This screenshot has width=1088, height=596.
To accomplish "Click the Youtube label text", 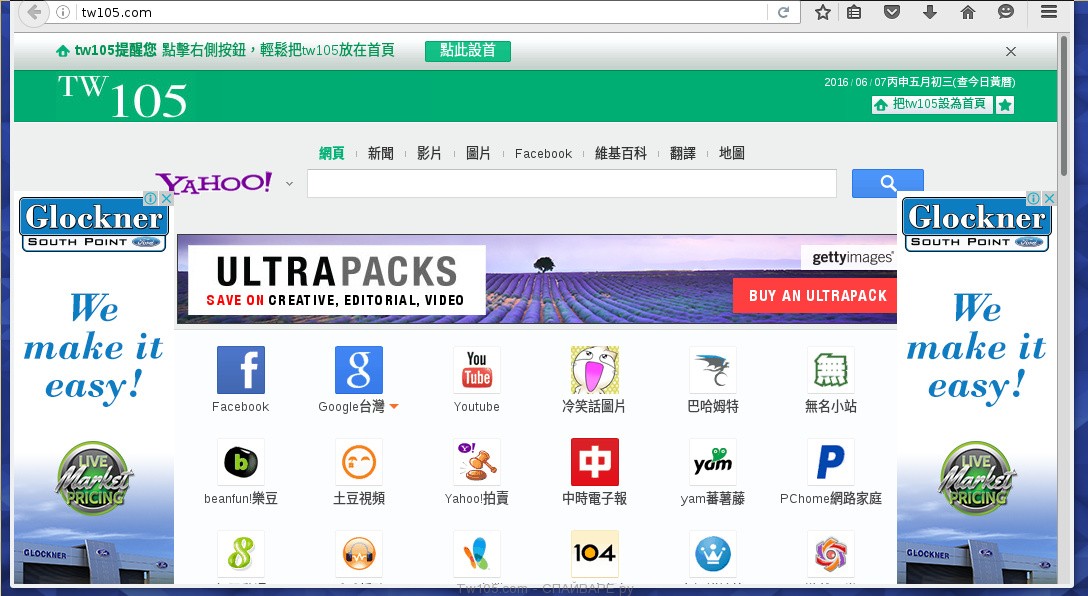I will pyautogui.click(x=477, y=407).
